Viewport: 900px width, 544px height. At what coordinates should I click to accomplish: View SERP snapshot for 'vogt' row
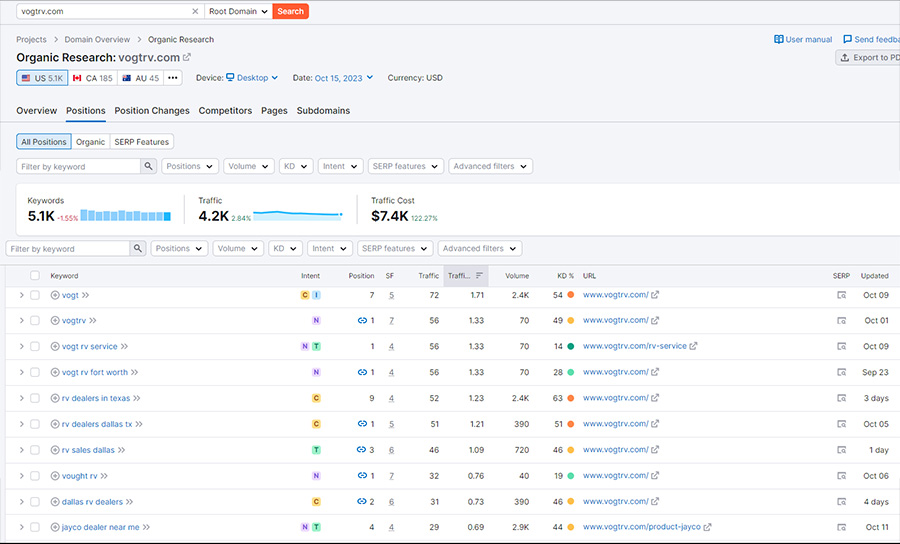point(841,295)
